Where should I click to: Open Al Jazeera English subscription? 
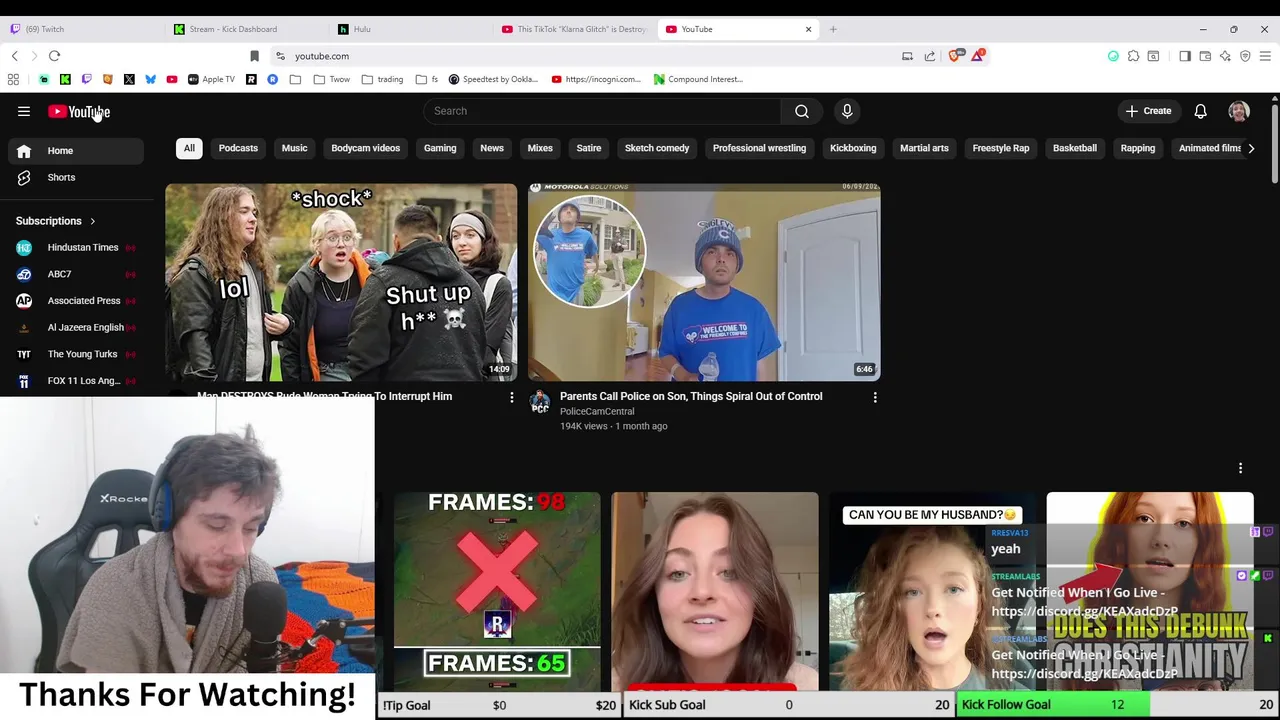tap(75, 327)
